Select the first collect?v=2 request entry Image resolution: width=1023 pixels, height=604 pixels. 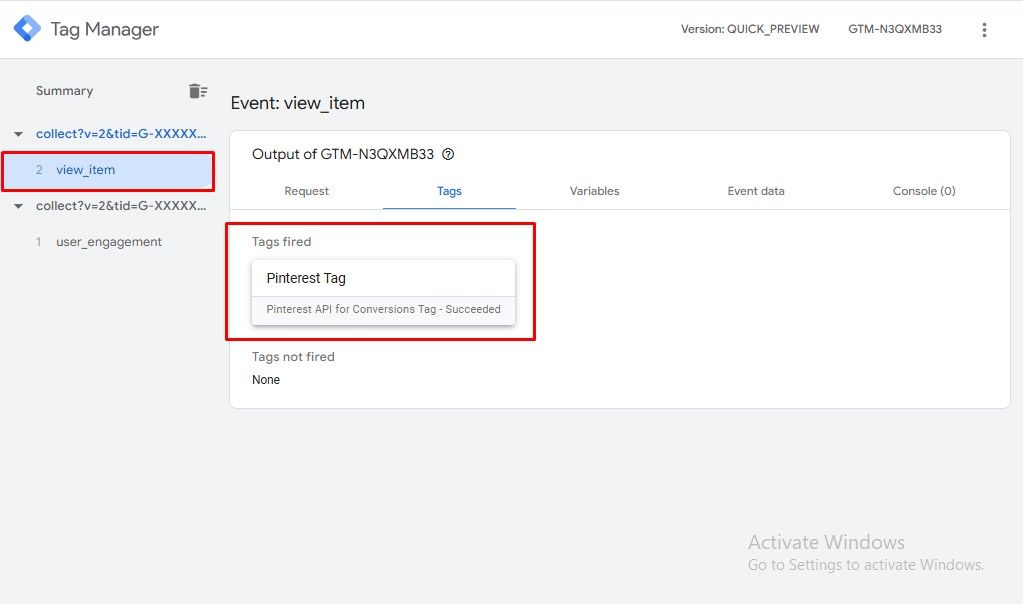click(121, 134)
